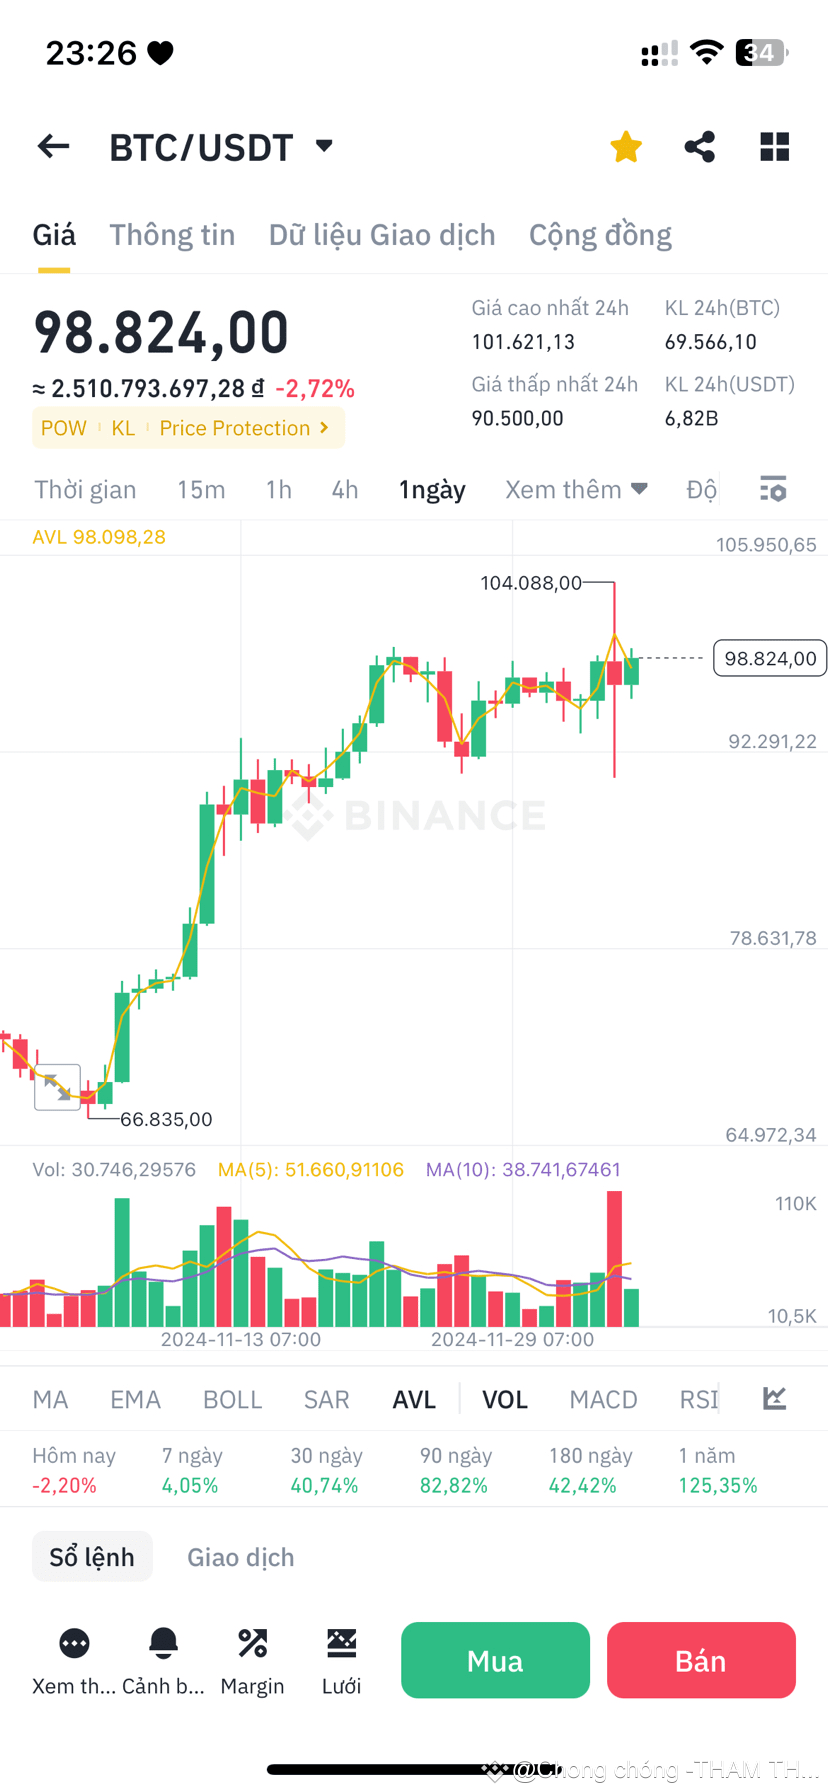Expand Xem thêm timeframe dropdown

576,489
